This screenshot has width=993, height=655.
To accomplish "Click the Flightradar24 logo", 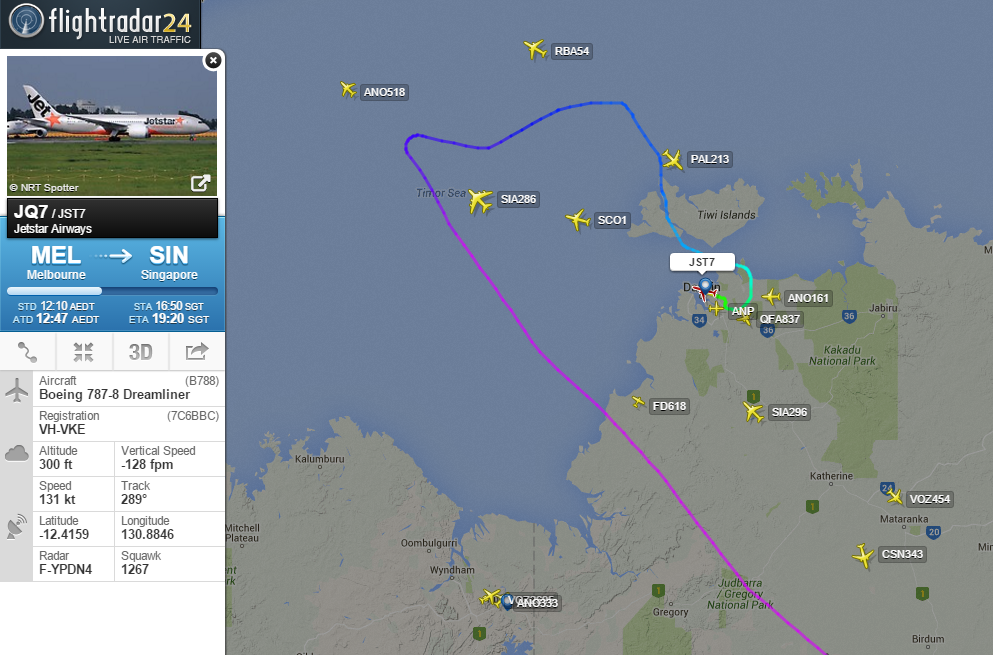I will pos(101,23).
